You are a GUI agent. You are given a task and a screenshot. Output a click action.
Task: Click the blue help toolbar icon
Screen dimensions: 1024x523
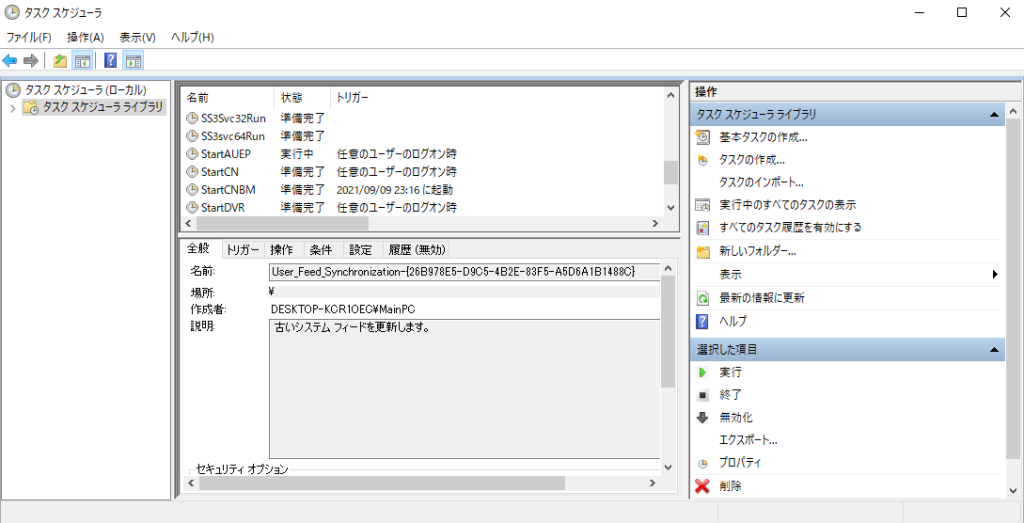pos(110,61)
